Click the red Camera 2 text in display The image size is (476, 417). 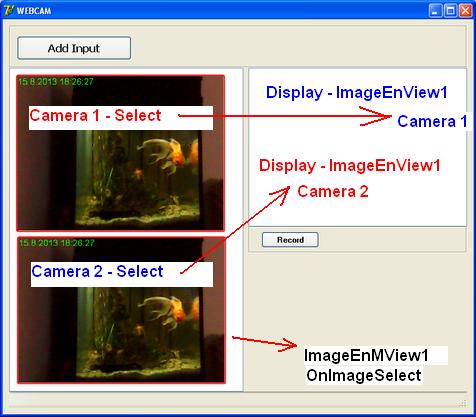coord(333,192)
